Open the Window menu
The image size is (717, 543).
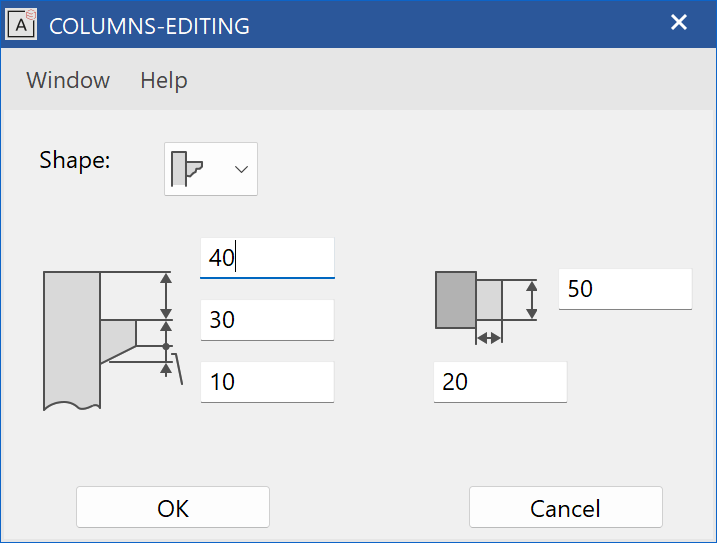click(68, 80)
